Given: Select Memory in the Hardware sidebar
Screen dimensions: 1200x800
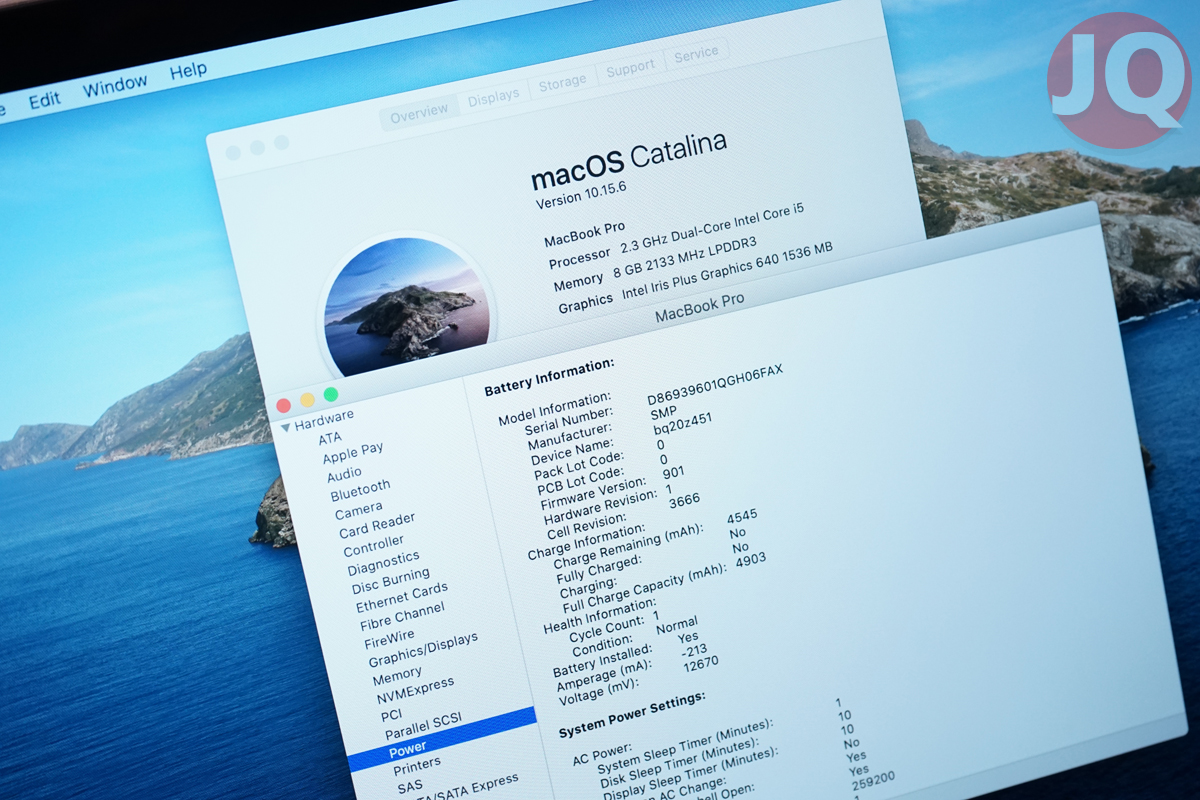Looking at the screenshot, I should point(398,674).
